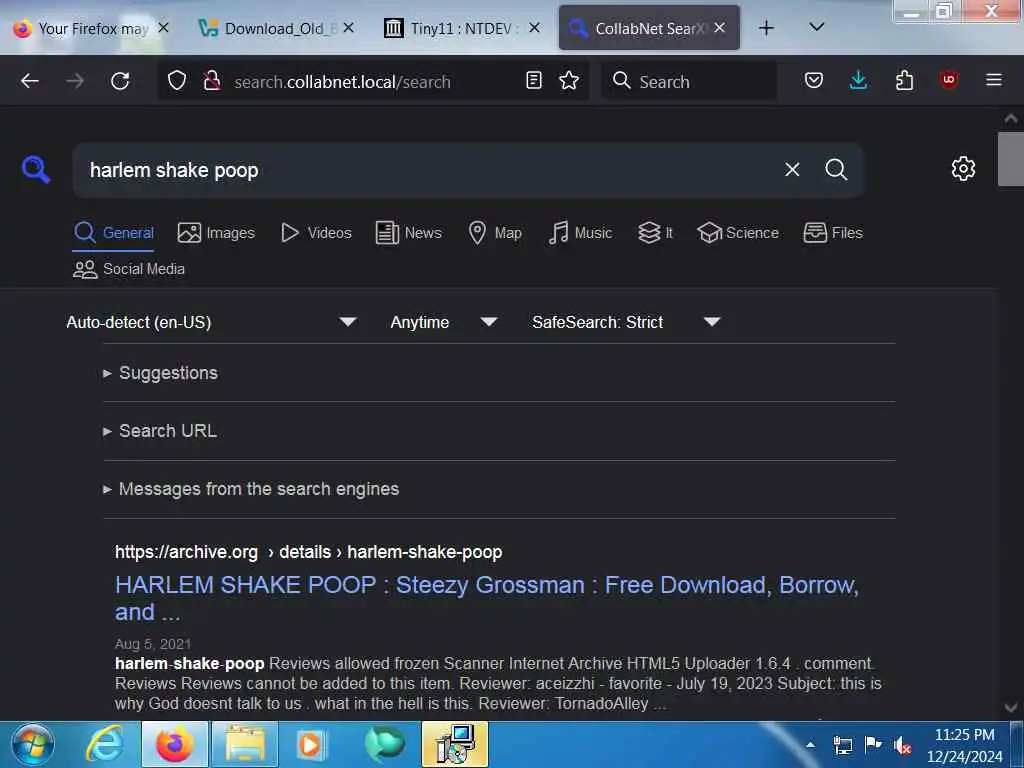Viewport: 1024px width, 768px height.
Task: Click the Show desktop strip
Action: (1017, 744)
